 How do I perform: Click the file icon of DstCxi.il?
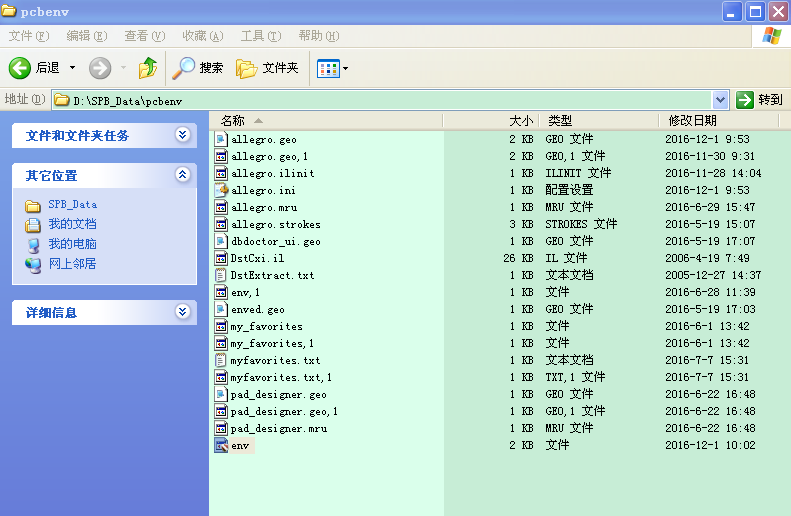tap(221, 258)
